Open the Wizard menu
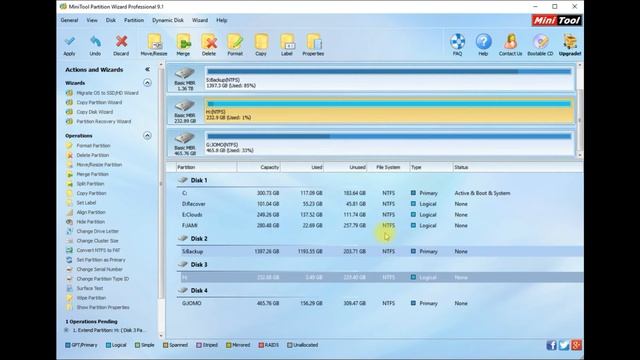 (200, 20)
